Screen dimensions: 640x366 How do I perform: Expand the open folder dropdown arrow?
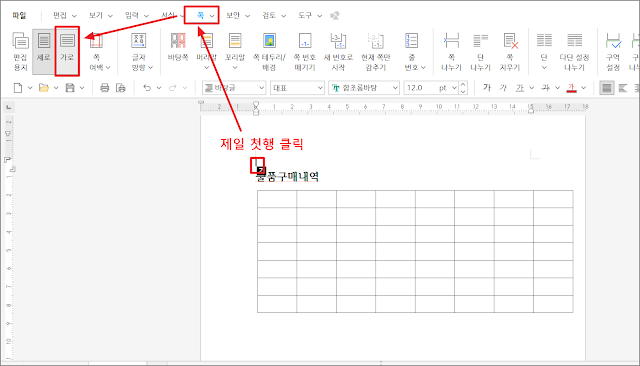point(56,88)
